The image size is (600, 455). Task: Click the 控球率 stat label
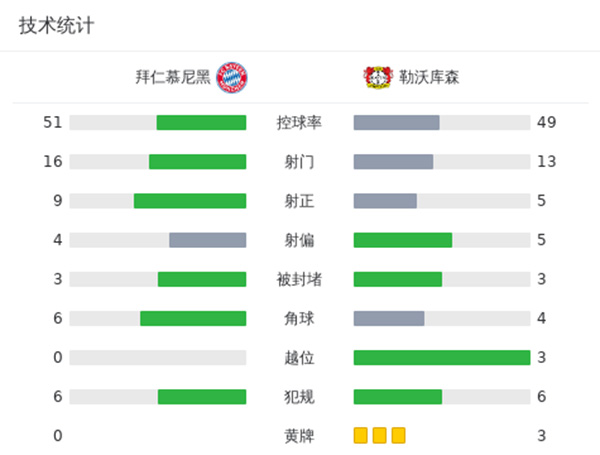coord(299,123)
